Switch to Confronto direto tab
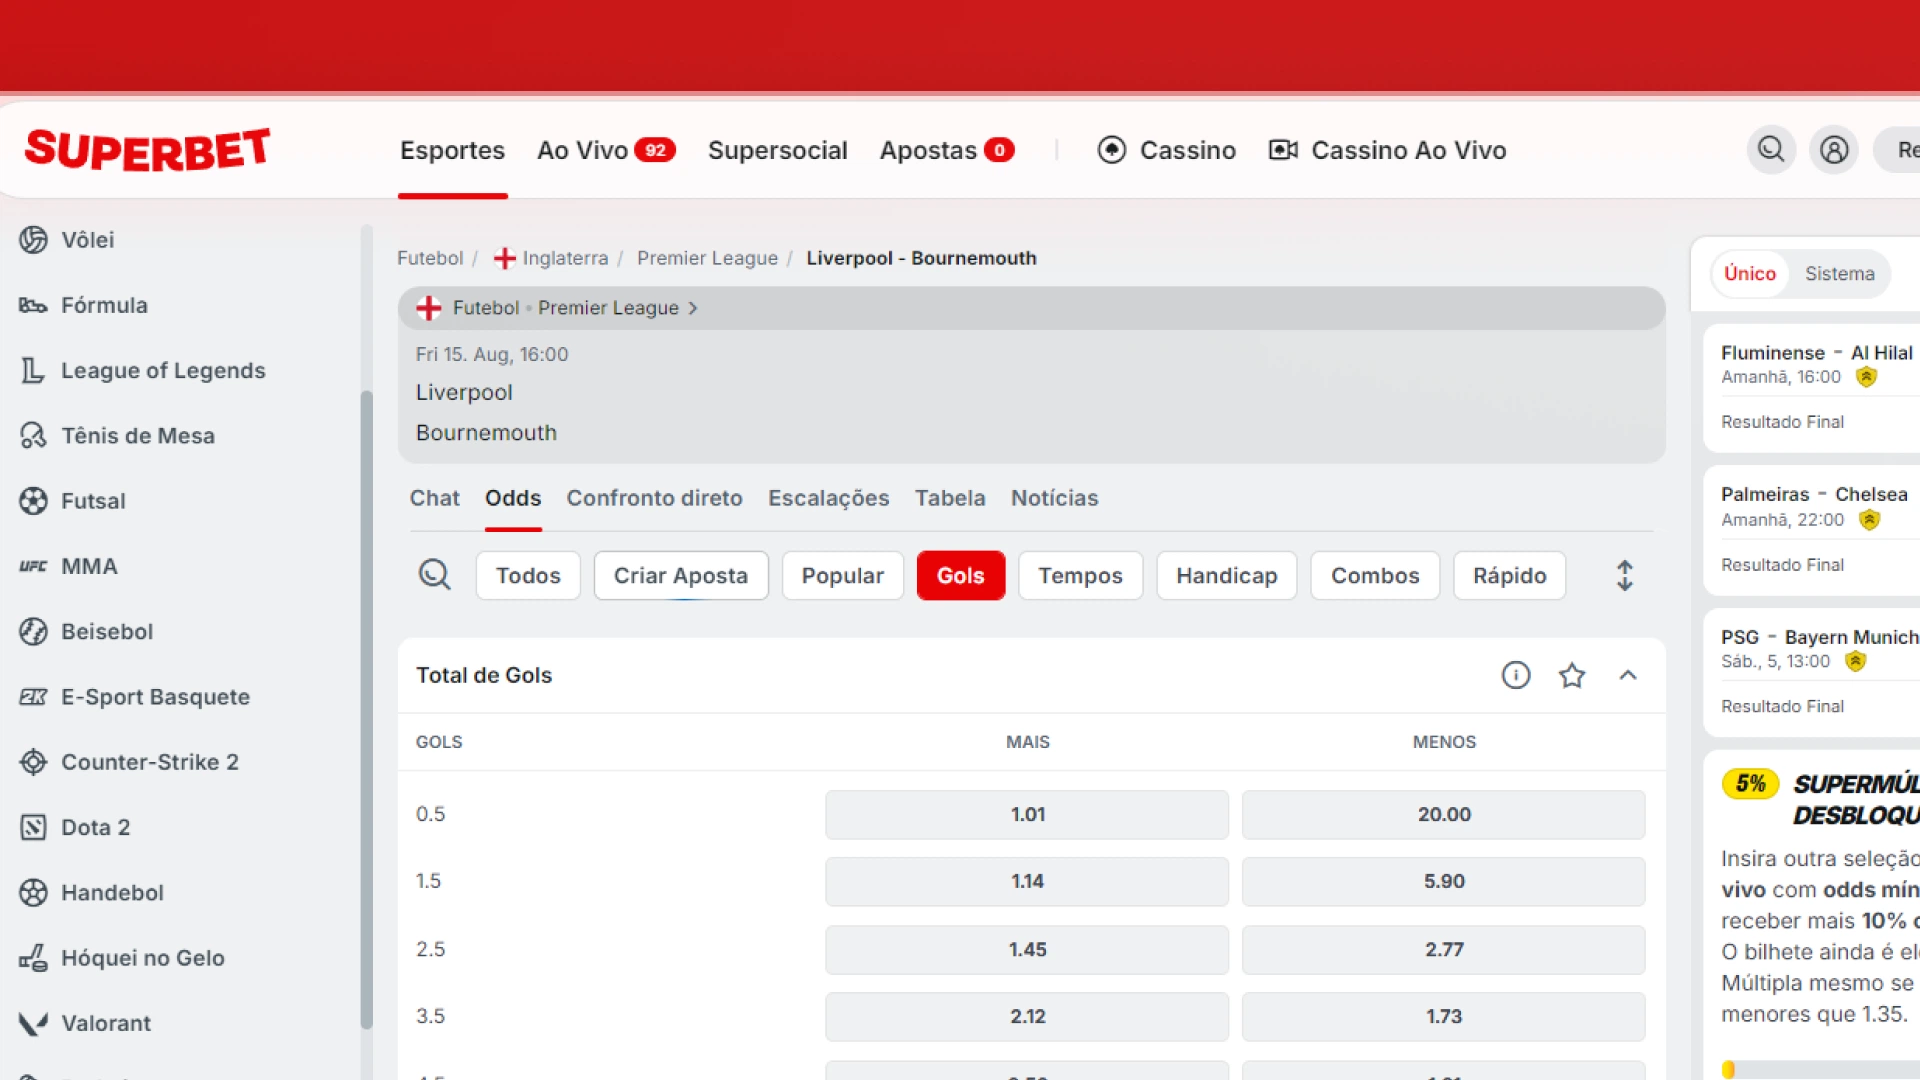Screen dimensions: 1920x1080 click(654, 498)
